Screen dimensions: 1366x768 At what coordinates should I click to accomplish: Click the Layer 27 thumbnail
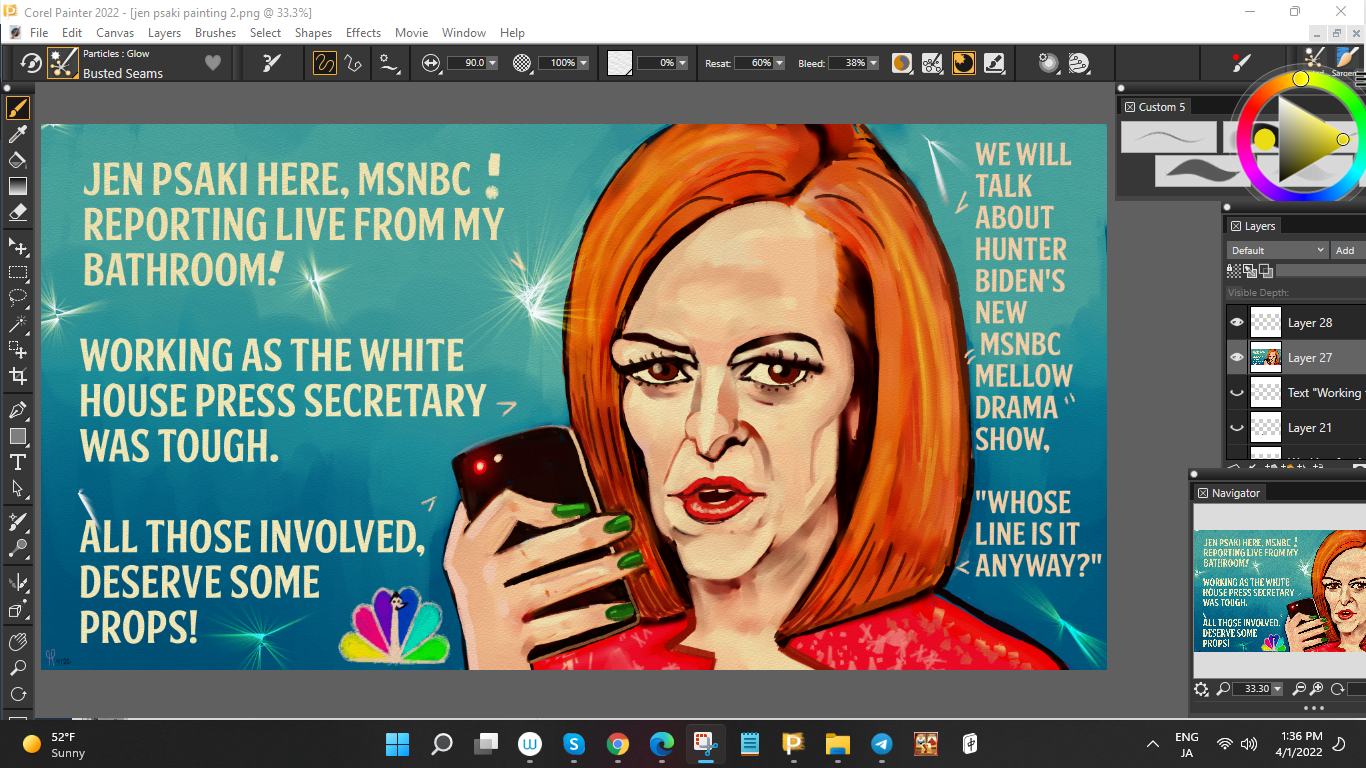click(x=1266, y=357)
